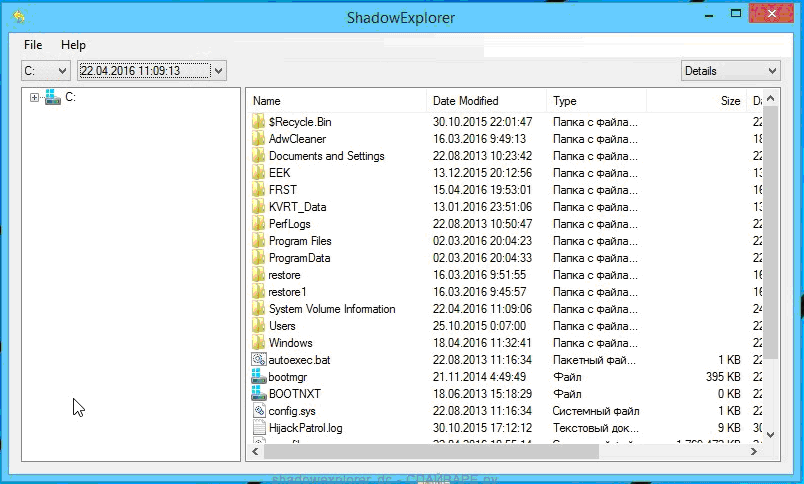Click the EEK folder icon
Screen dimensions: 804x484
[258, 173]
